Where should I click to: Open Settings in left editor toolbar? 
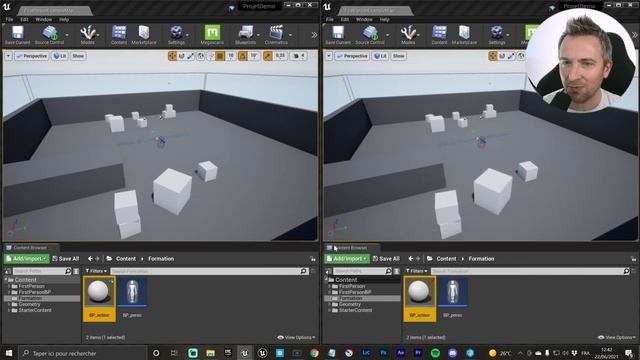176,35
